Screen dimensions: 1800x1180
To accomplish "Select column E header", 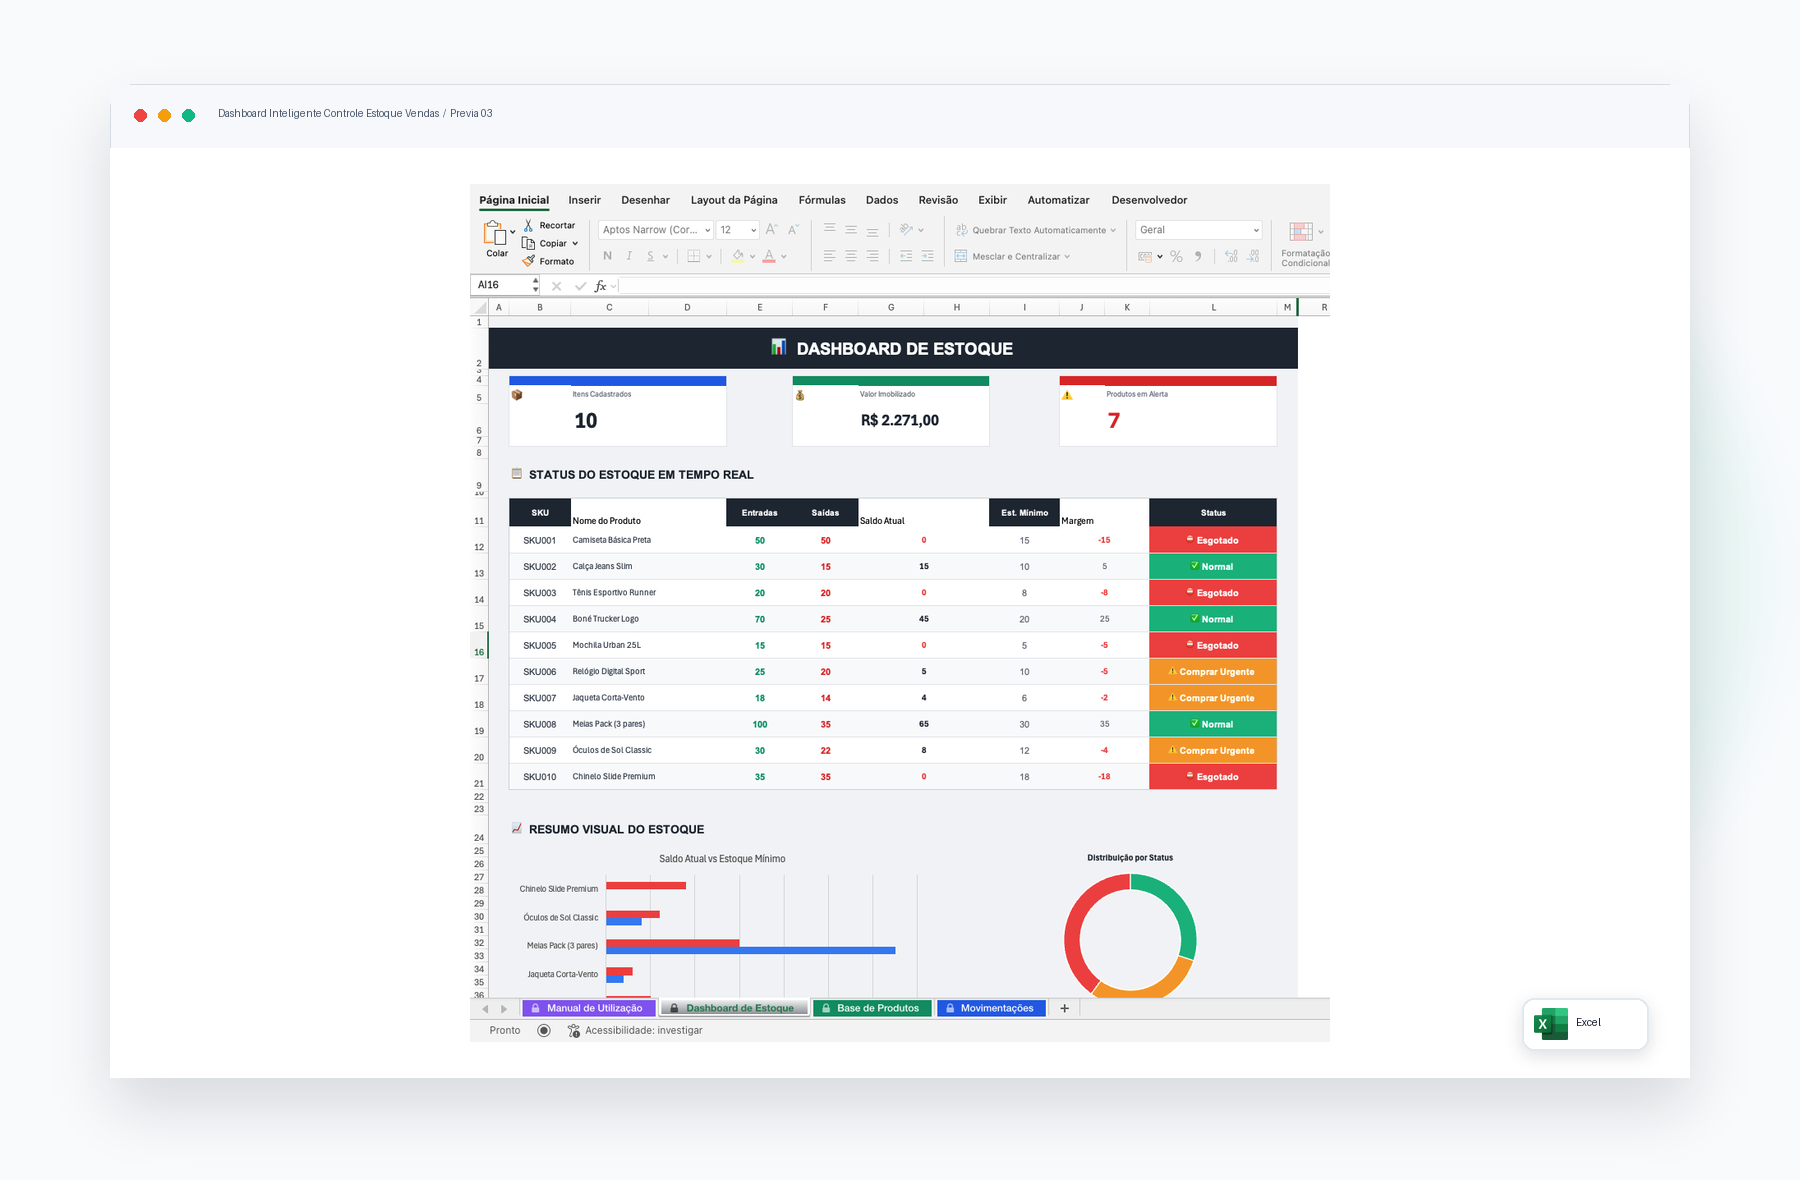I will click(759, 307).
